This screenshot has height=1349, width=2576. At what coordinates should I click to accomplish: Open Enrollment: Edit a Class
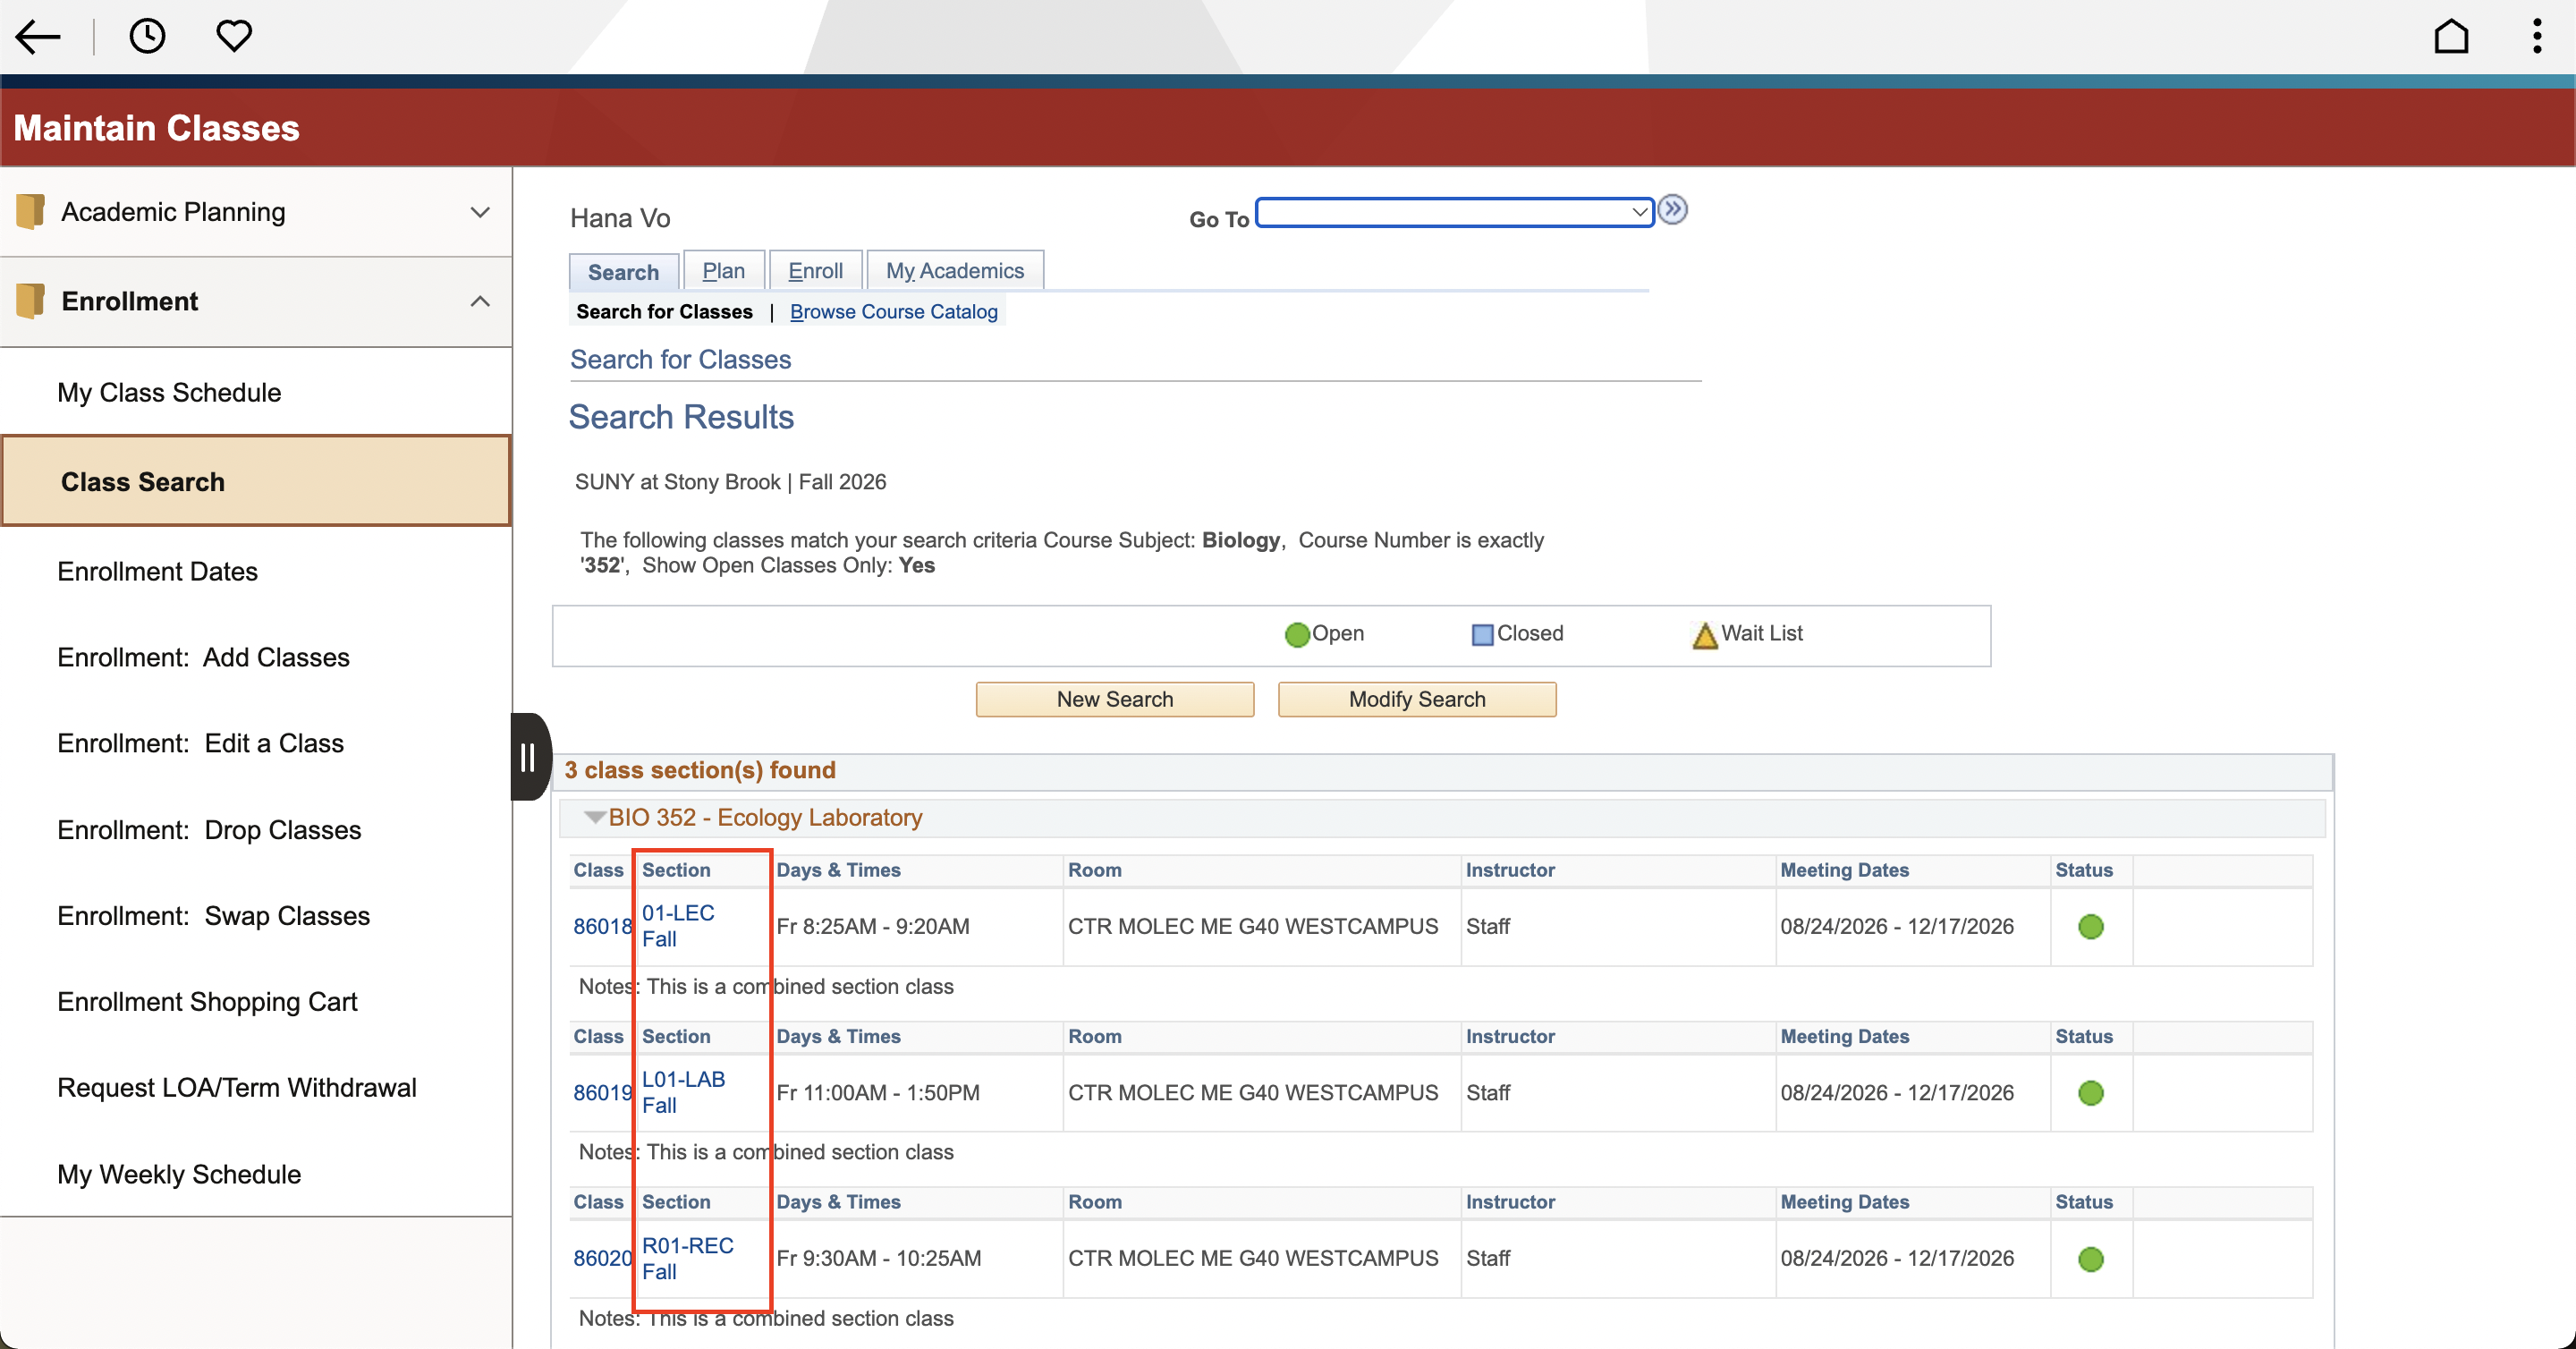click(256, 743)
